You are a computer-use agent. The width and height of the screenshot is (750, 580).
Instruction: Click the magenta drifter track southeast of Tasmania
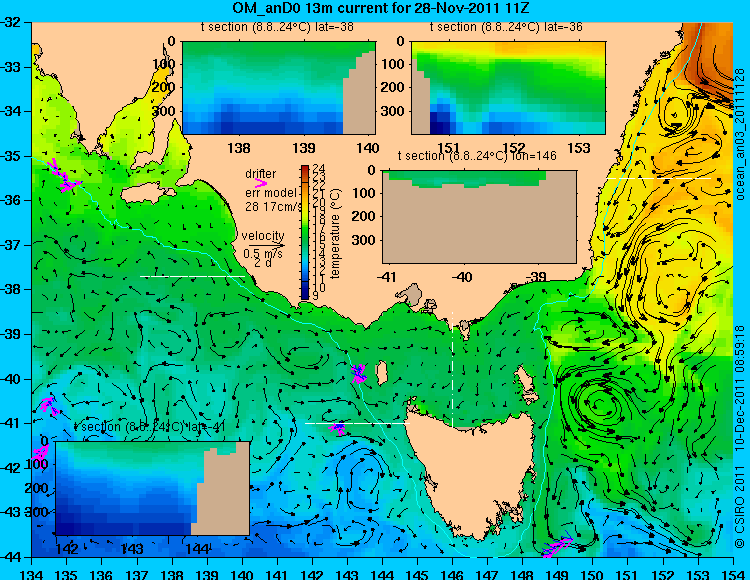pyautogui.click(x=557, y=547)
